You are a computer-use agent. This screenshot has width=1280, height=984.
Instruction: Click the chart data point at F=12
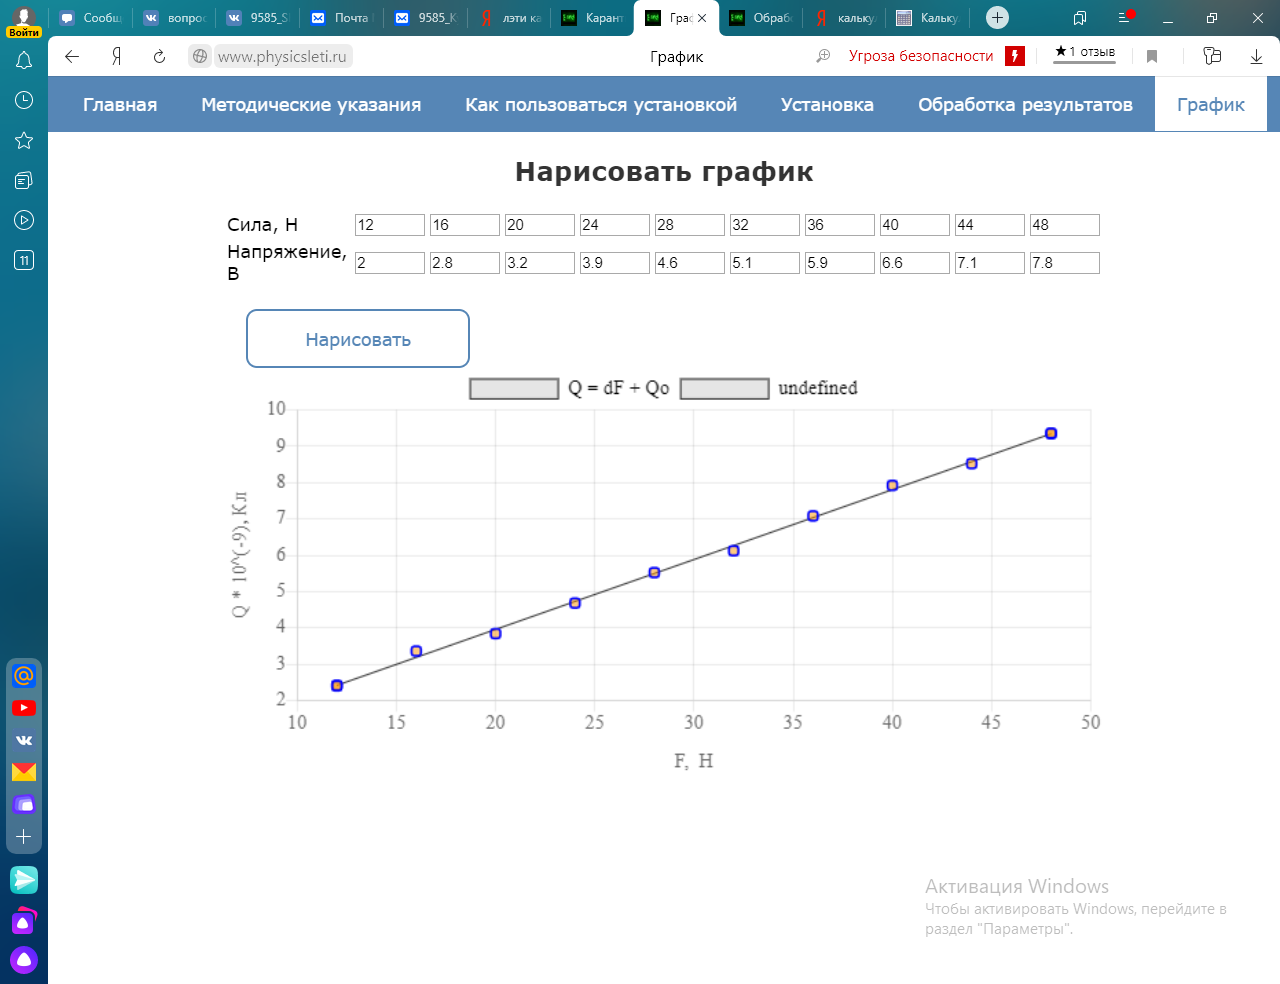pyautogui.click(x=337, y=685)
